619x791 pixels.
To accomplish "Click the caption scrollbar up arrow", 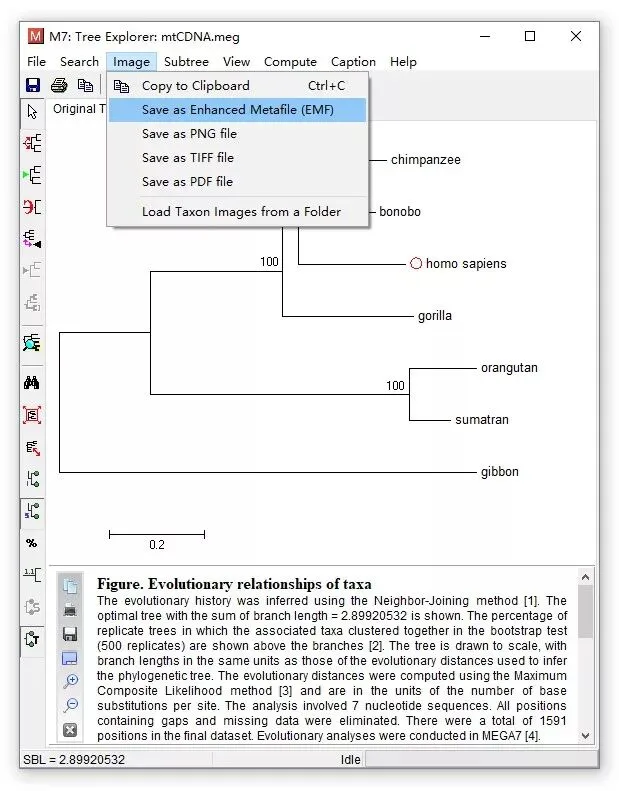I will tap(585, 577).
